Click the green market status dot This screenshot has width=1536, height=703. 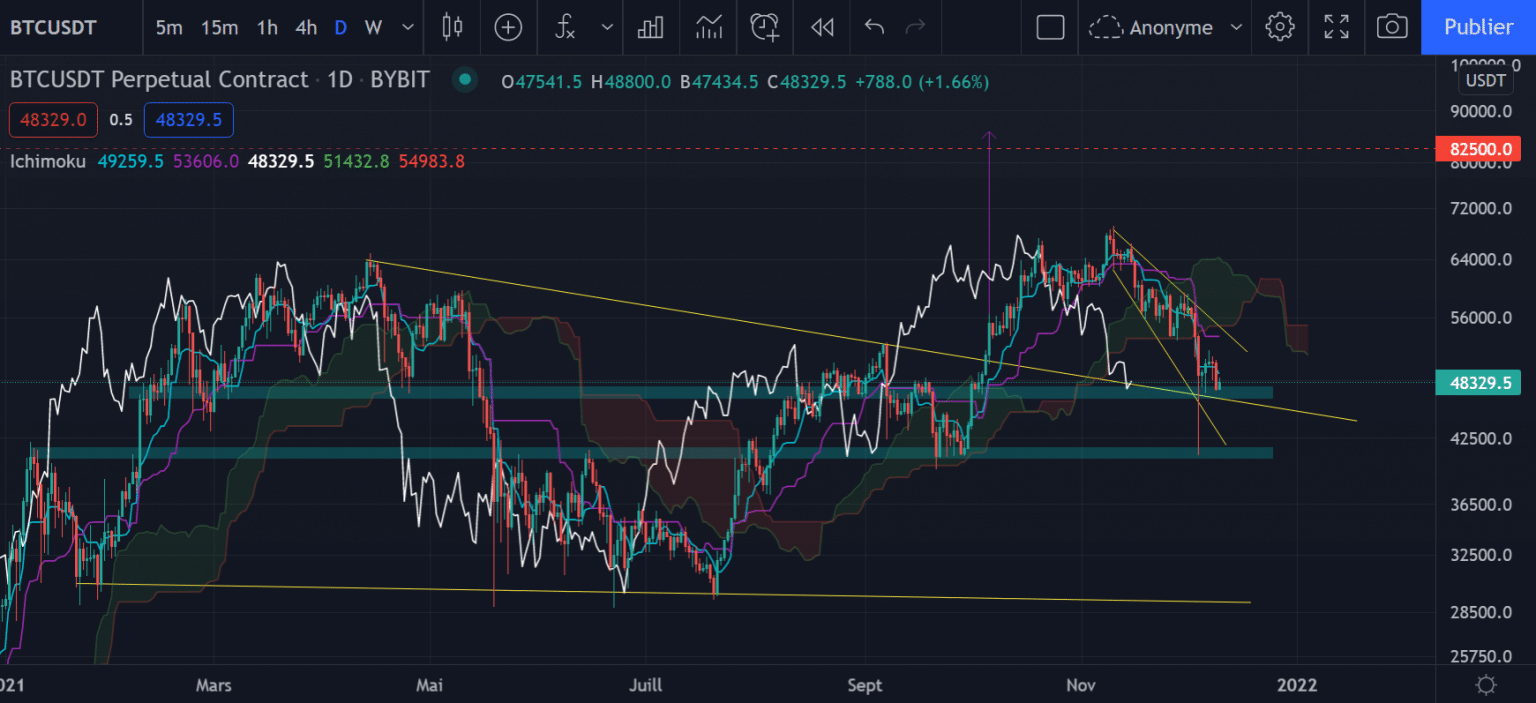click(x=464, y=80)
